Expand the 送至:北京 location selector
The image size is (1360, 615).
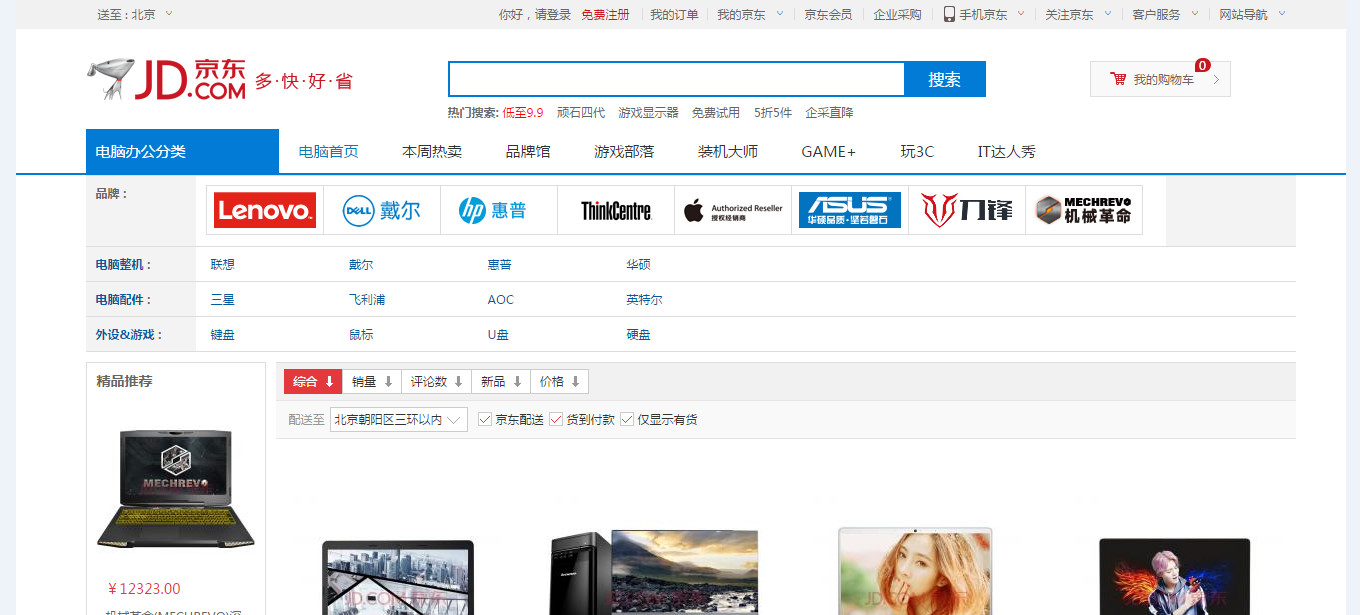click(x=135, y=14)
